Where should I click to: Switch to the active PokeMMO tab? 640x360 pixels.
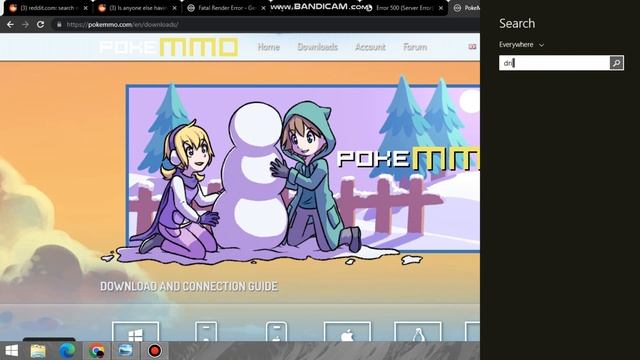[465, 8]
